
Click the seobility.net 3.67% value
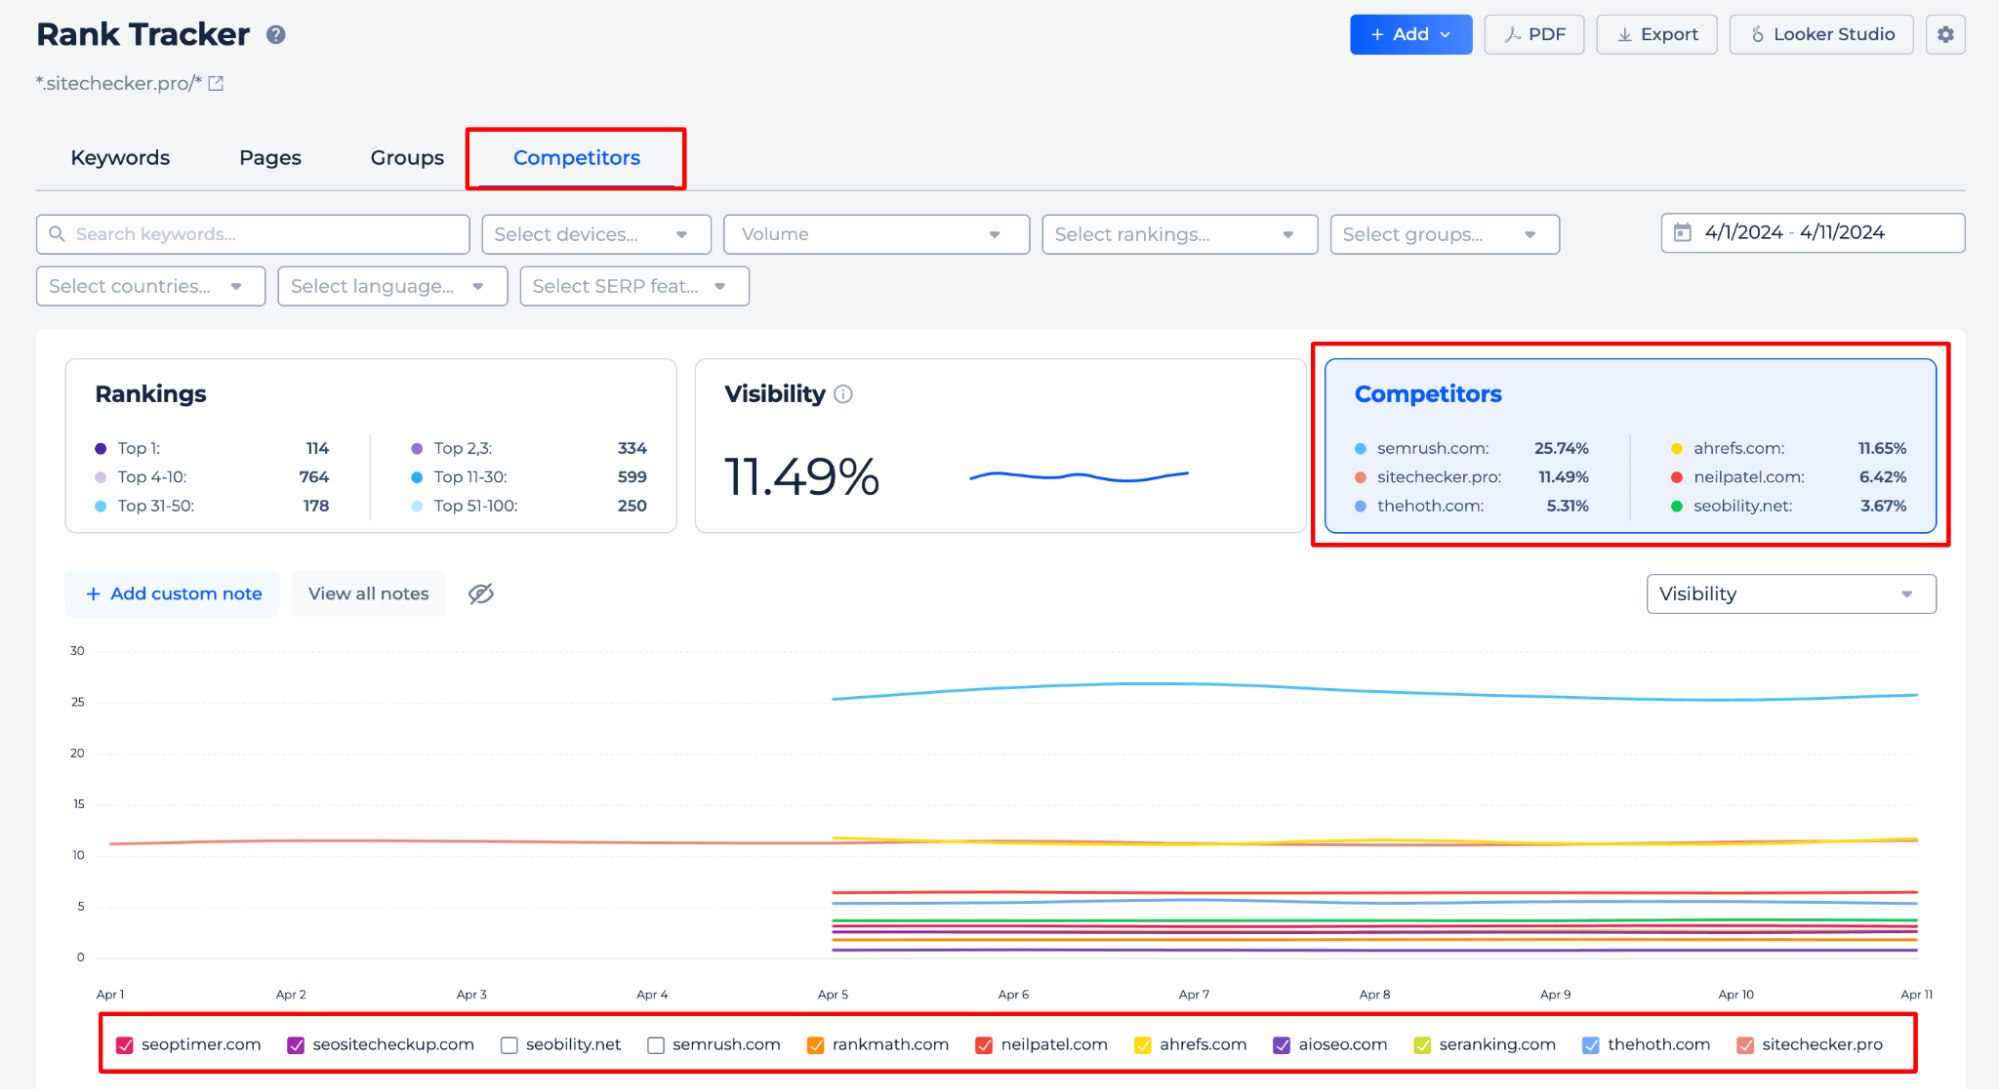tap(1883, 506)
